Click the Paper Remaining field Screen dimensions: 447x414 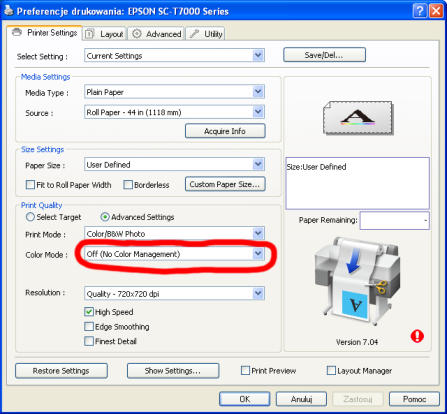[x=395, y=220]
